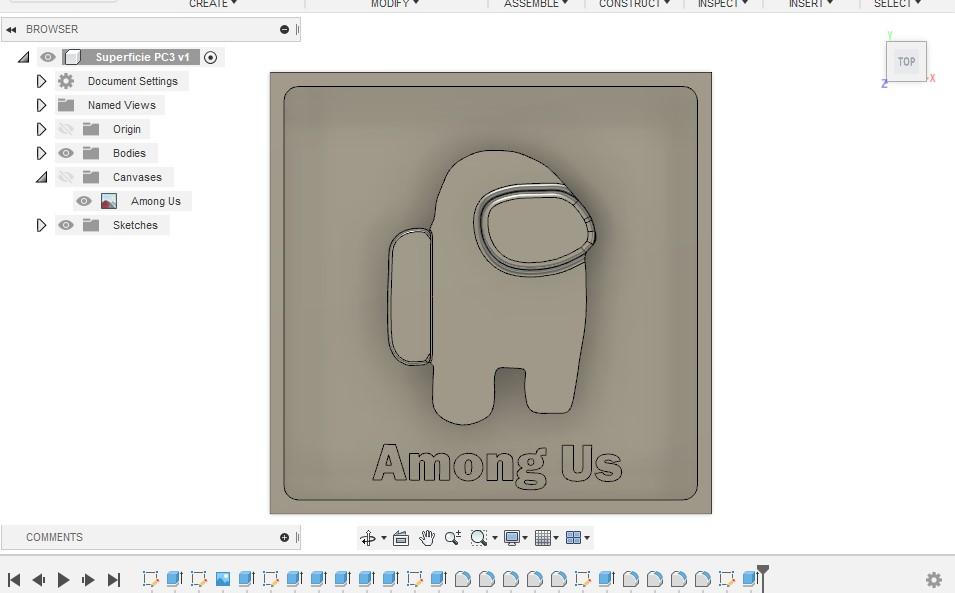Image resolution: width=955 pixels, height=593 pixels.
Task: Select the Zoom magnifier tool
Action: tap(453, 538)
